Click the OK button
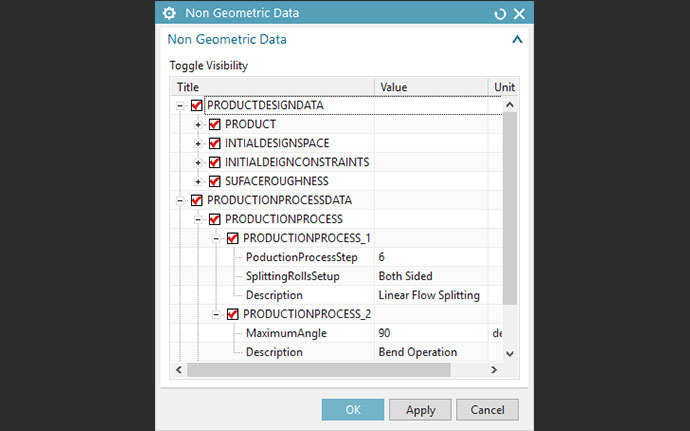690x431 pixels. pos(353,410)
